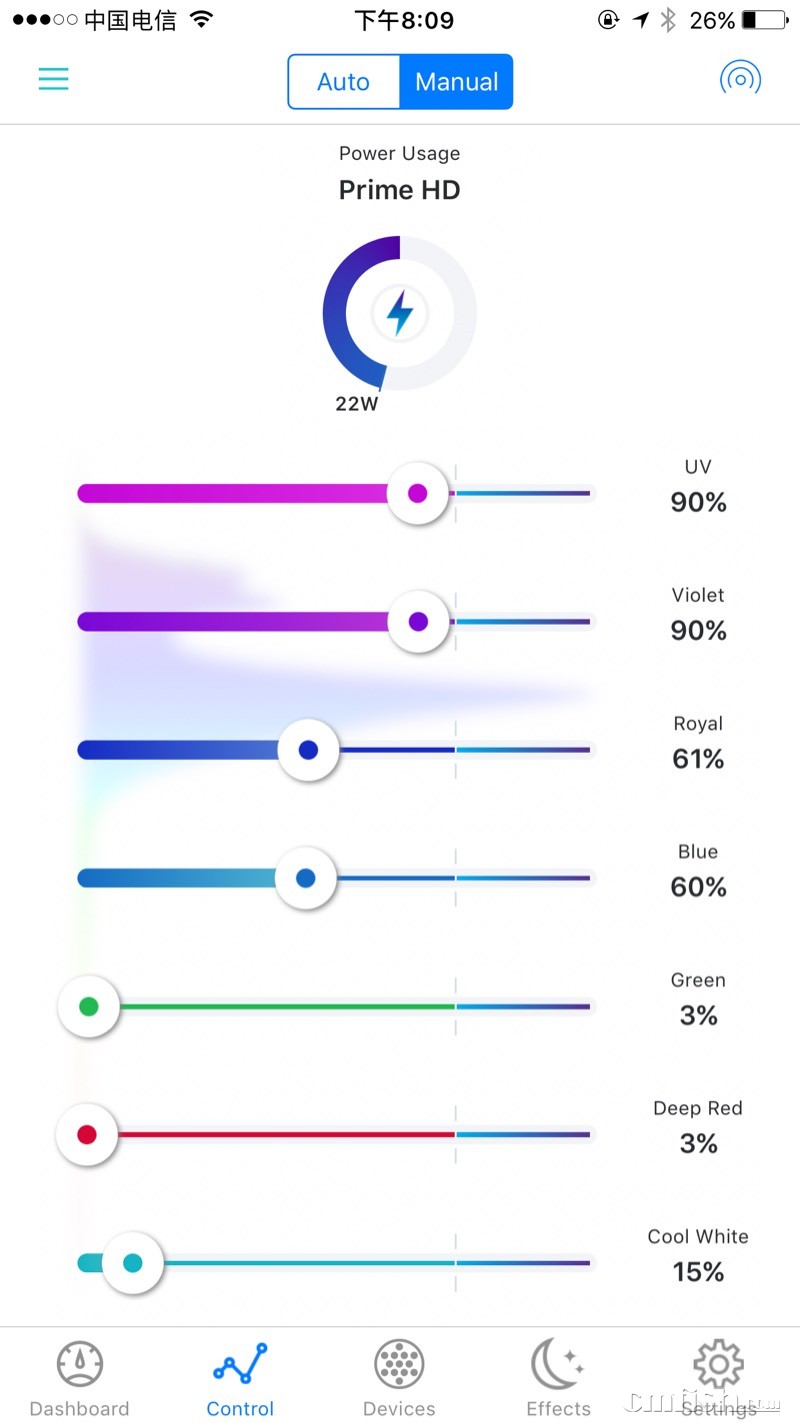
Task: Click the Blue slider handle
Action: [305, 878]
